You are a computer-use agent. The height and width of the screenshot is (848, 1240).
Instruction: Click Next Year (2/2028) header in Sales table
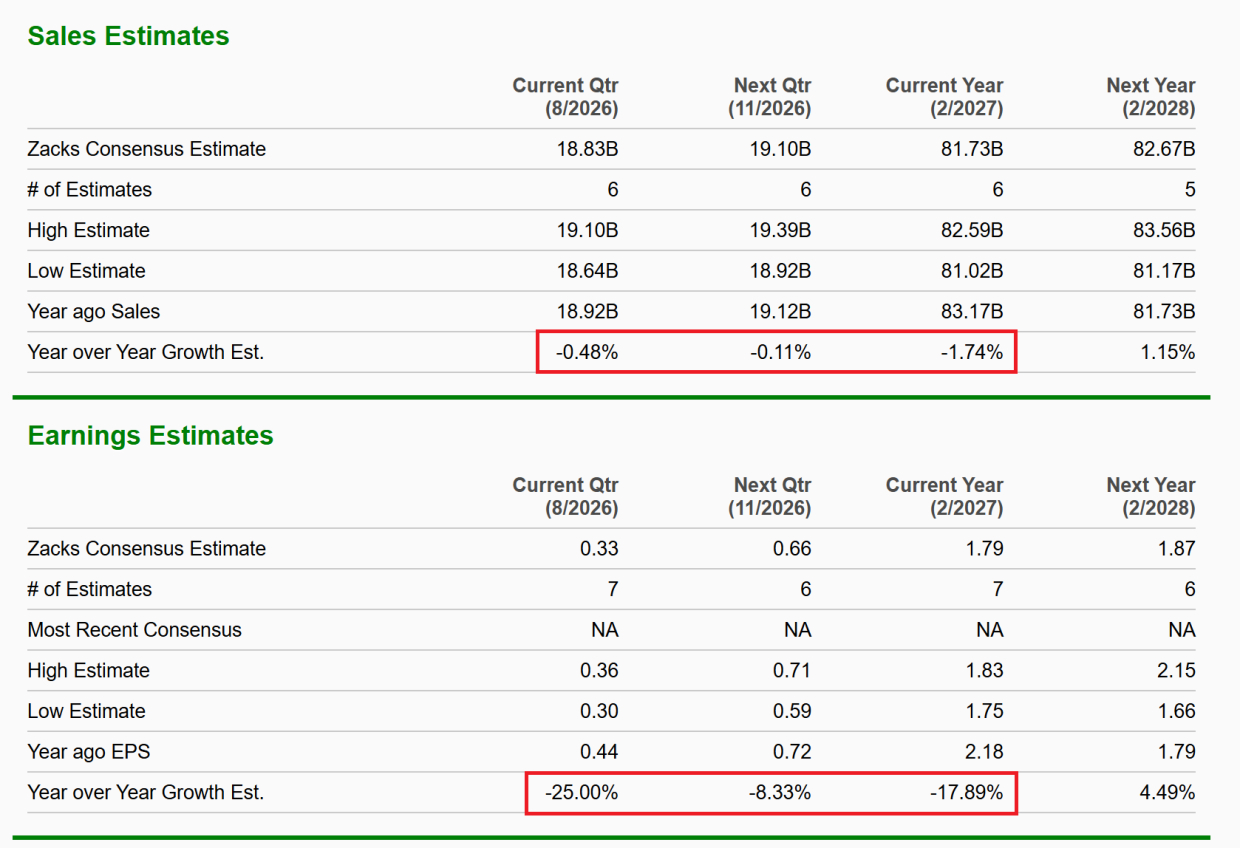[x=1150, y=97]
